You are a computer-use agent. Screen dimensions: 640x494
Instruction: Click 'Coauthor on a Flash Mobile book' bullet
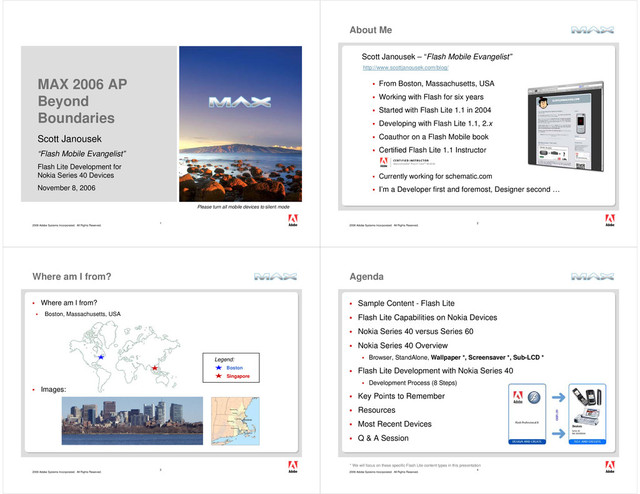pos(433,137)
